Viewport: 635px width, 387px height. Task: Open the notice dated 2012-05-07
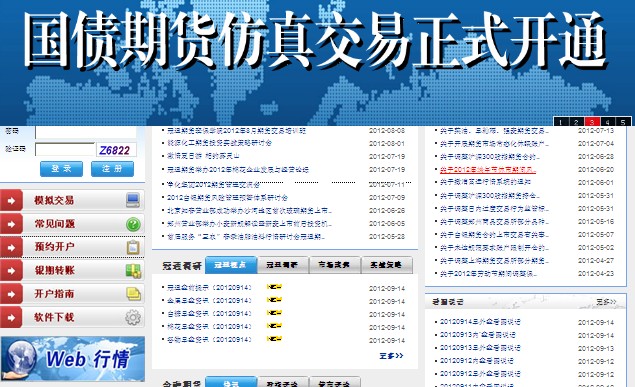494,234
